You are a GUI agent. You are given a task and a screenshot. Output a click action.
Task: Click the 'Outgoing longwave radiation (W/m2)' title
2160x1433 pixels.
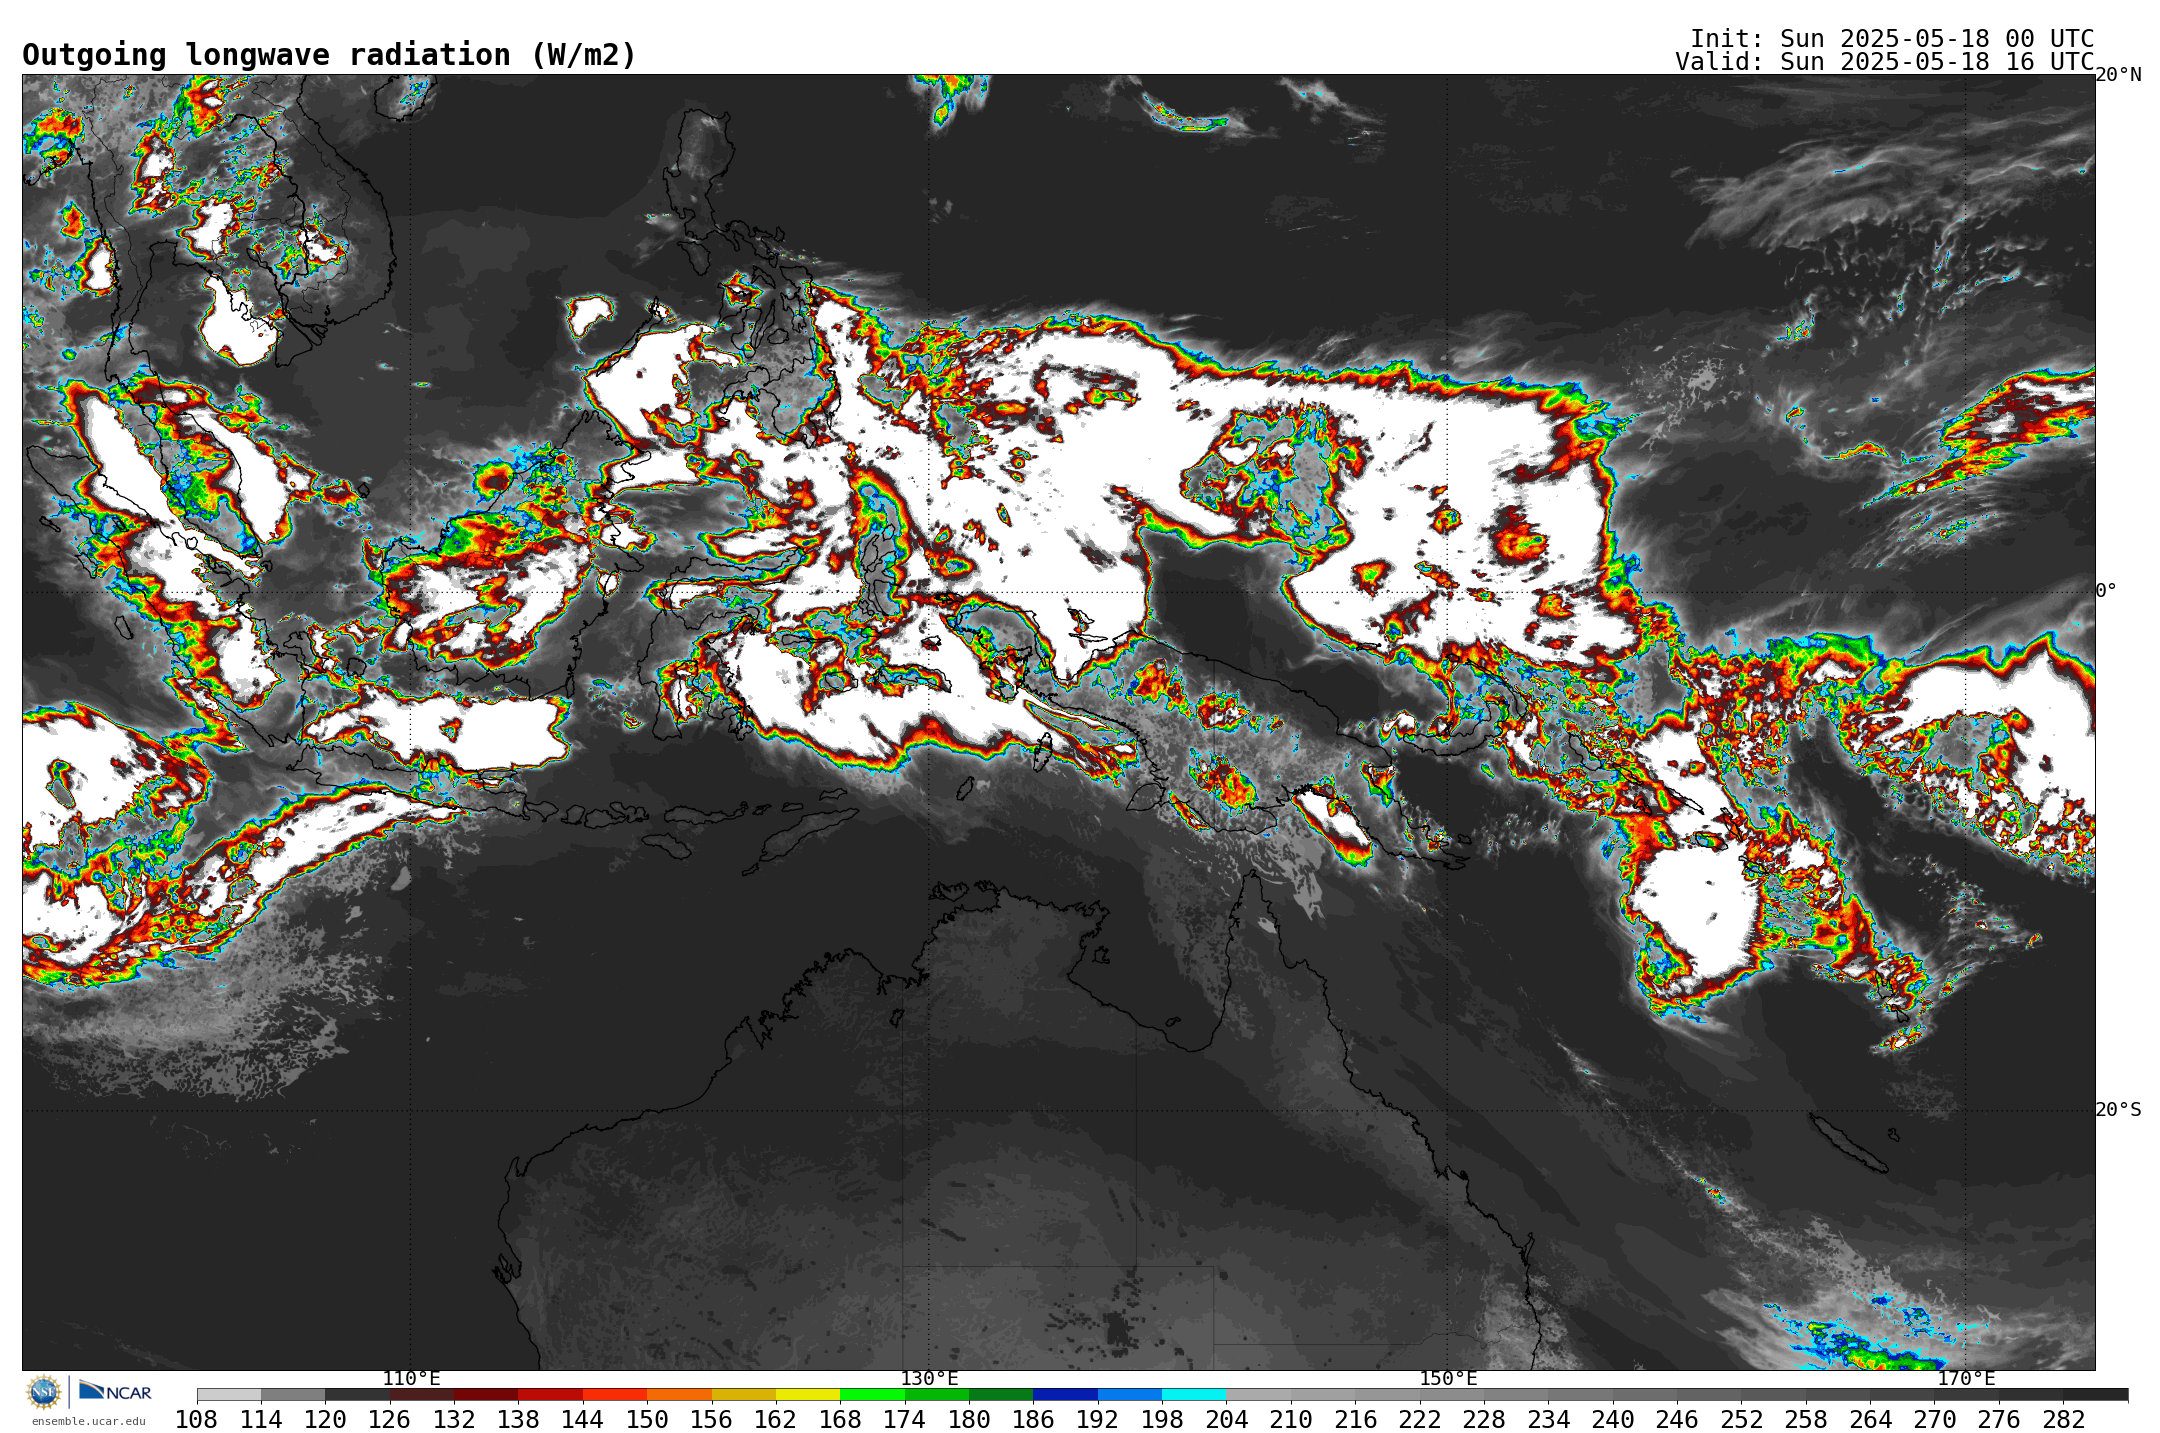(x=329, y=55)
